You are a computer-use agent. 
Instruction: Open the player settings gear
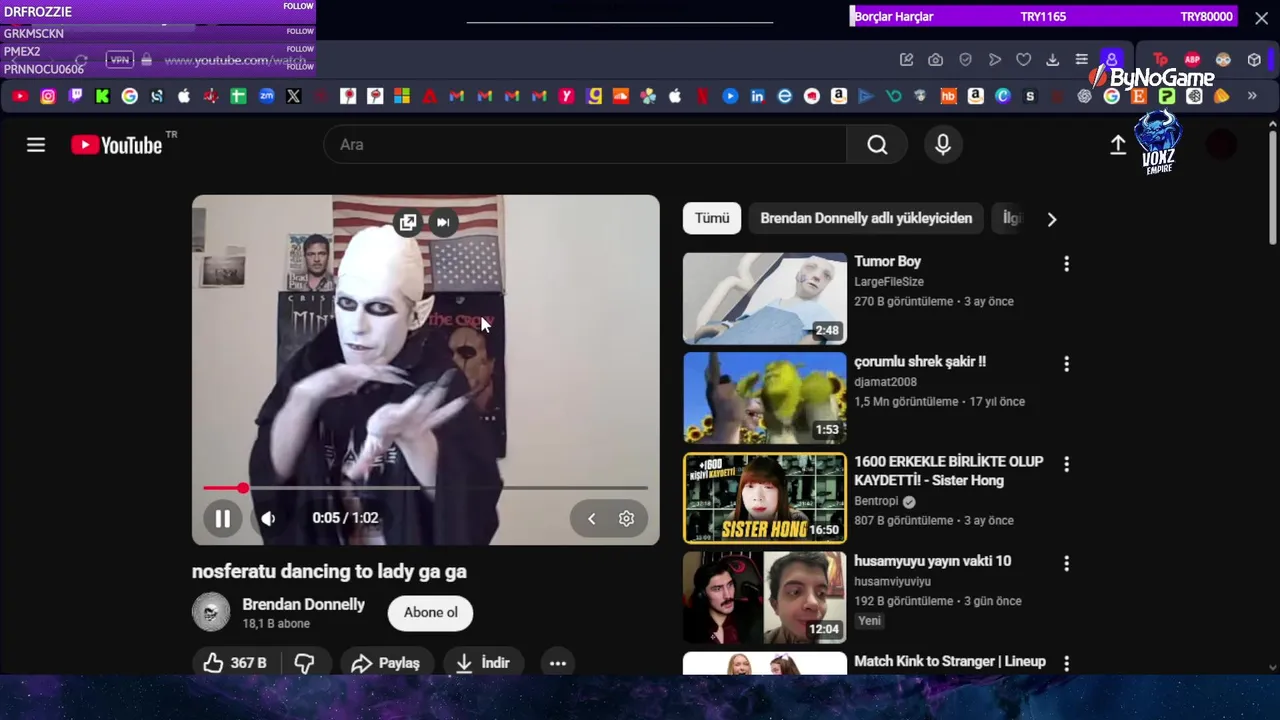(626, 518)
